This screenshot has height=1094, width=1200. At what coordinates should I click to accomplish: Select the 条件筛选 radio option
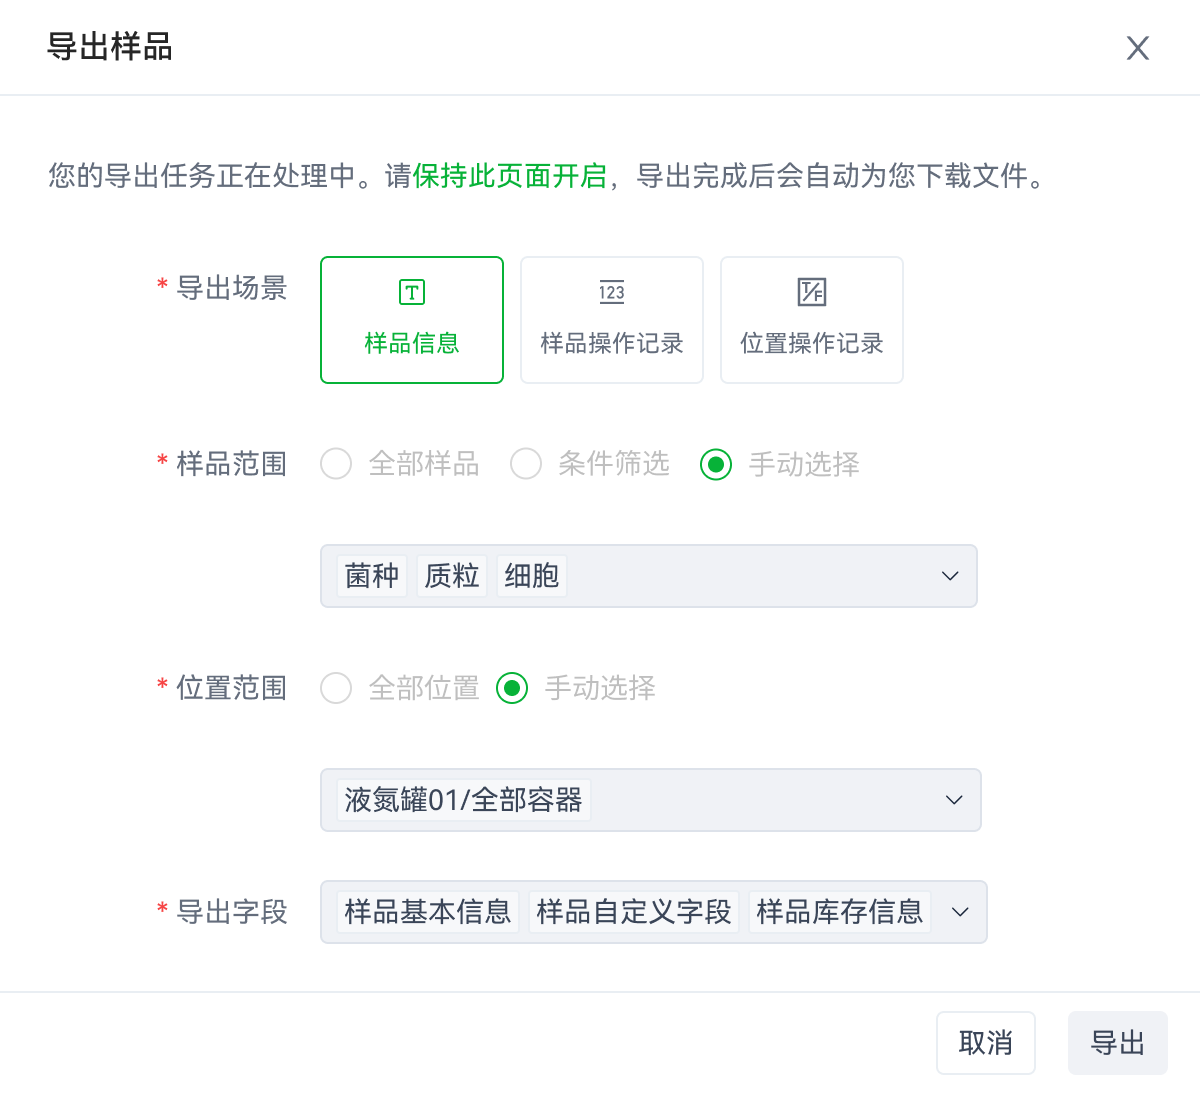(526, 464)
